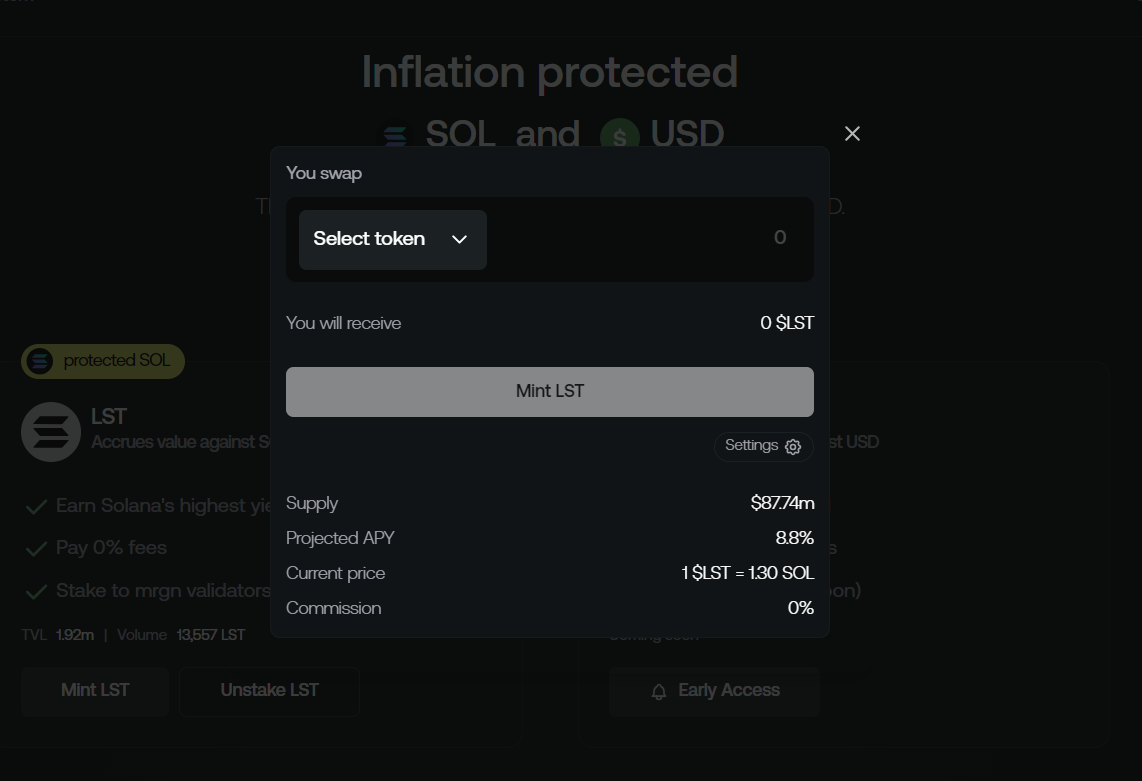Viewport: 1142px width, 781px height.
Task: Open swap Settings
Action: (x=763, y=446)
